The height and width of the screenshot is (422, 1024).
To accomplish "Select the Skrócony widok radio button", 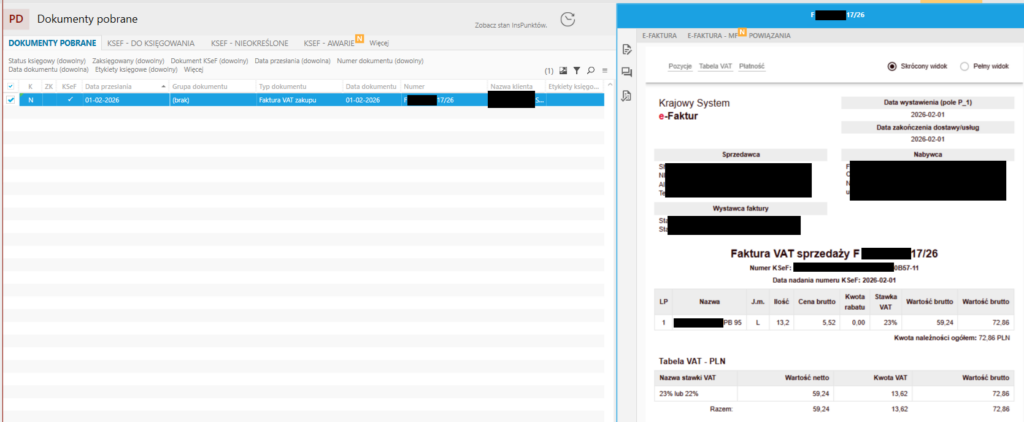I will (x=892, y=66).
